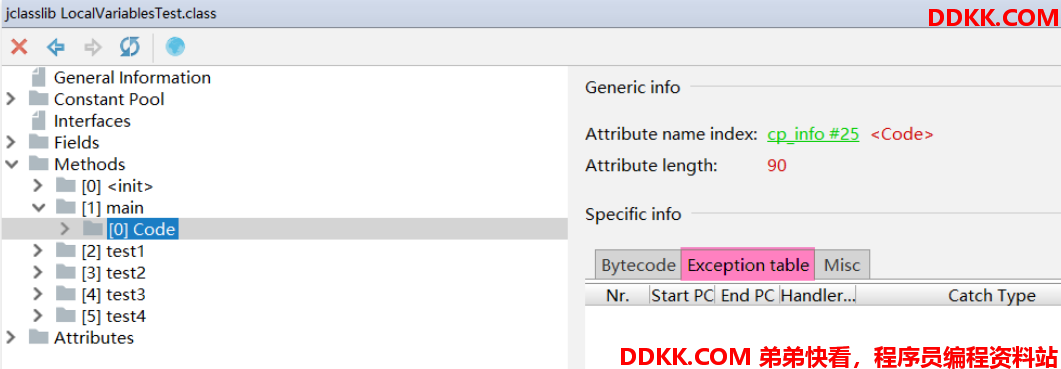Expand the Constant Pool node
This screenshot has height=369, width=1061.
(x=11, y=99)
